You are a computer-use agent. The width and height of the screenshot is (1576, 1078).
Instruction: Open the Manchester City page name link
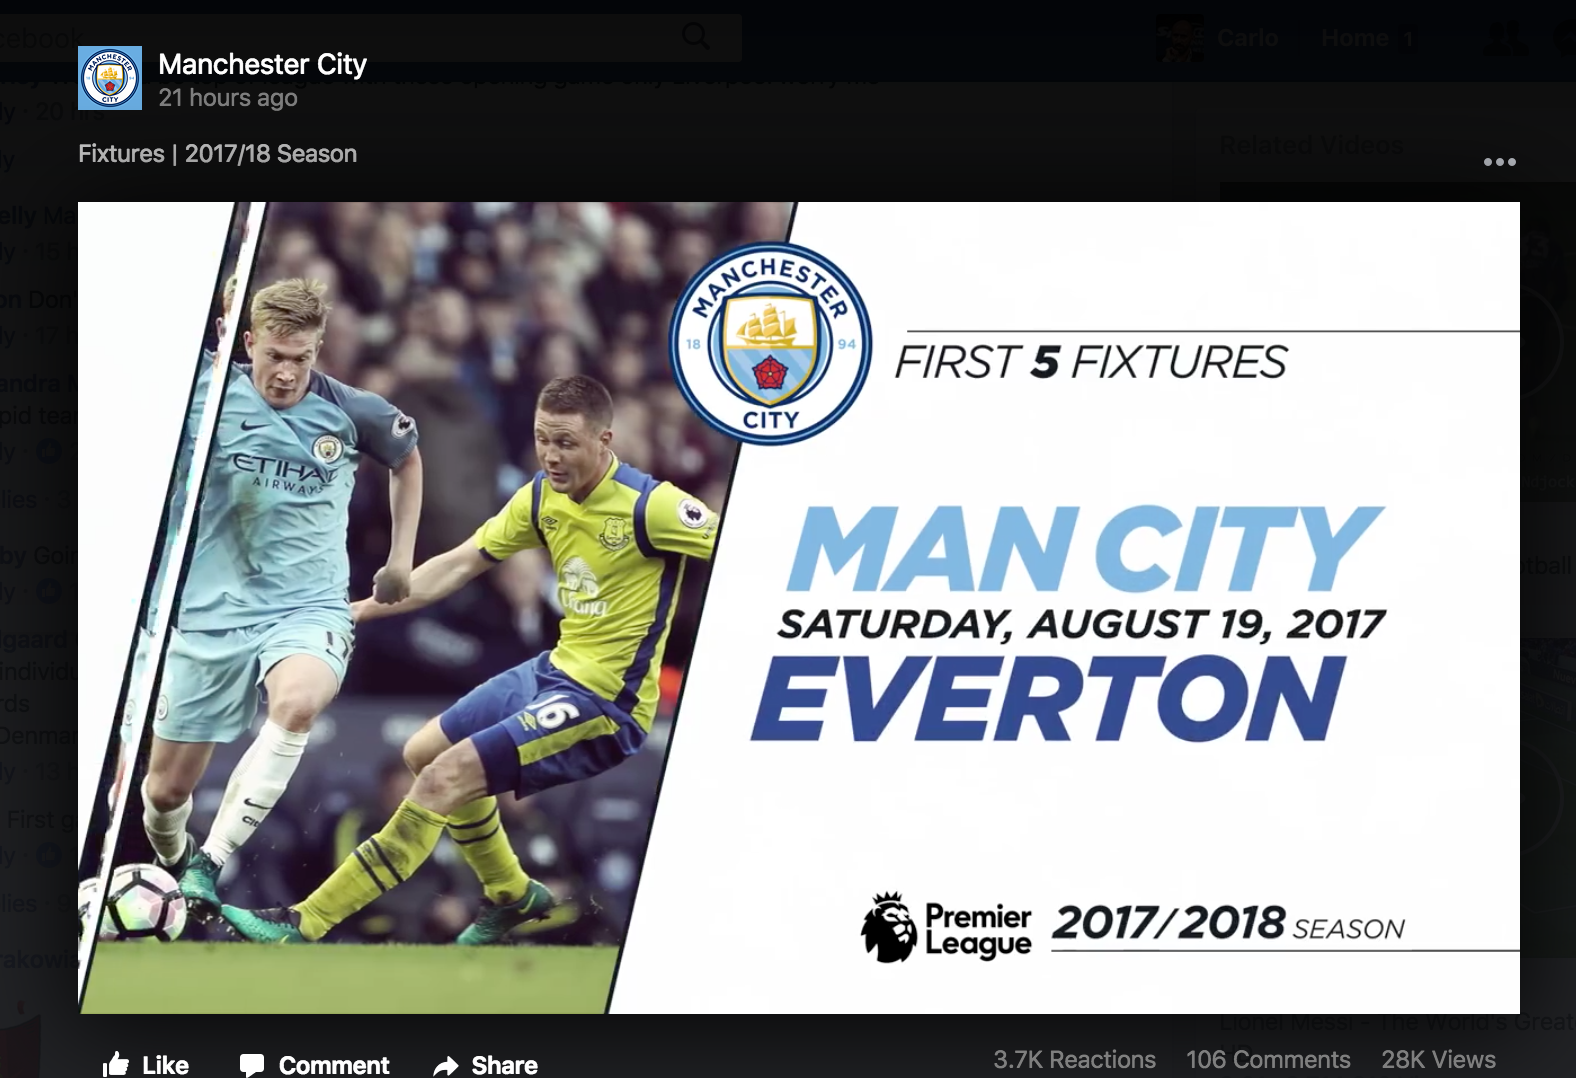point(262,64)
